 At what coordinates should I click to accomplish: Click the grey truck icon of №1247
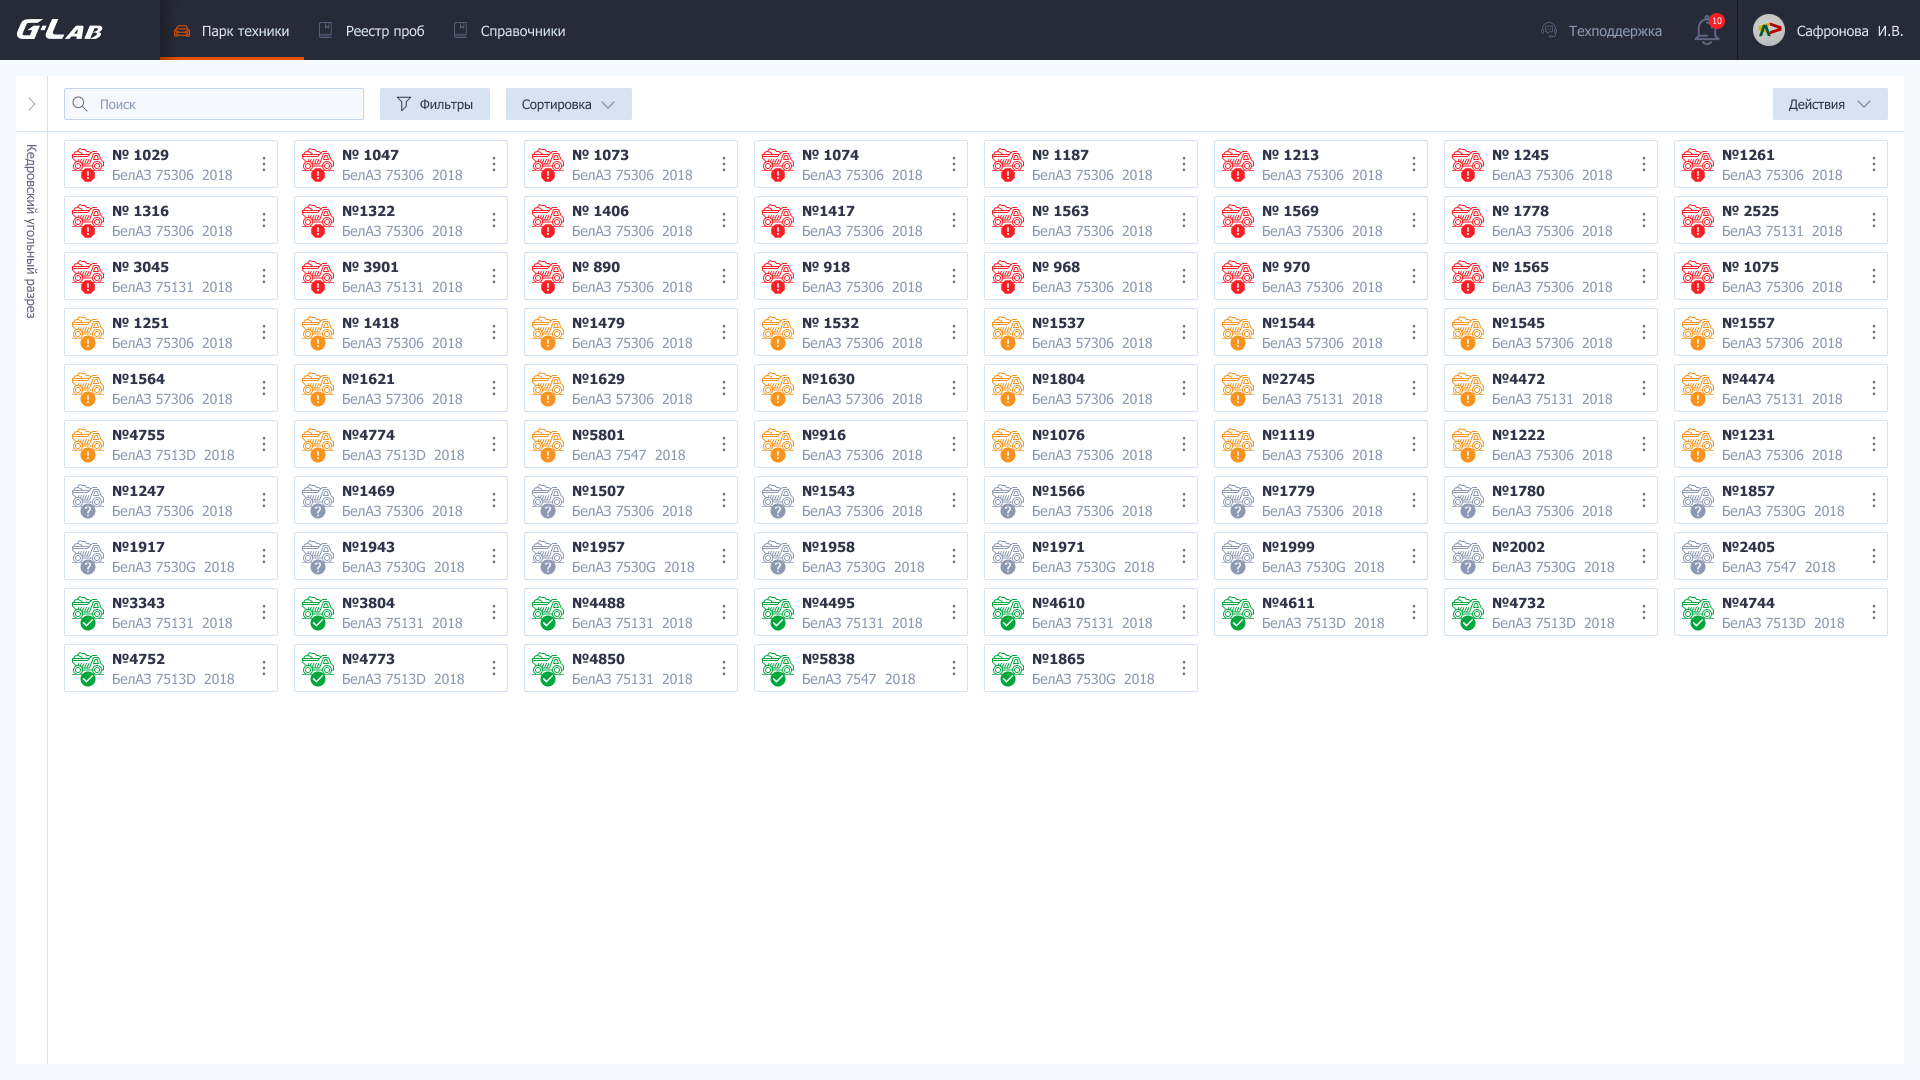tap(88, 500)
